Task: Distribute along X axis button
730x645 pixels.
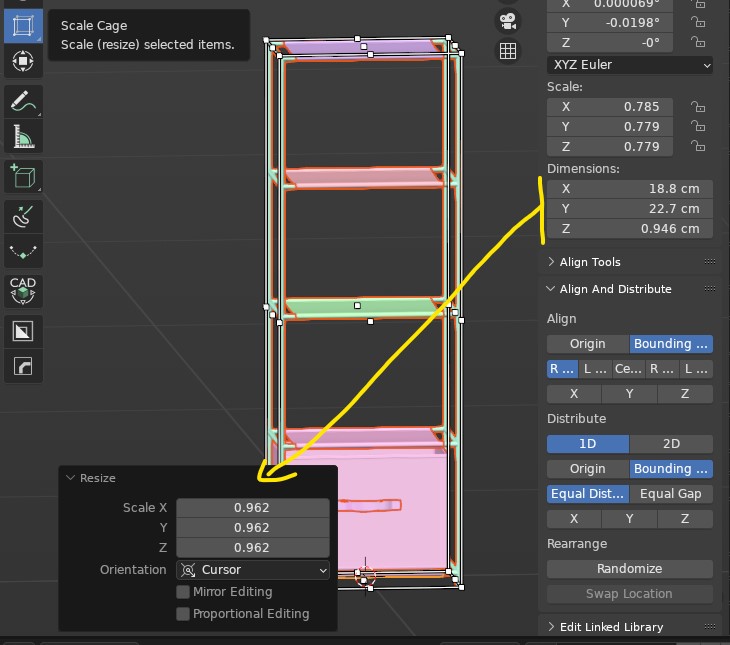Action: (x=574, y=519)
